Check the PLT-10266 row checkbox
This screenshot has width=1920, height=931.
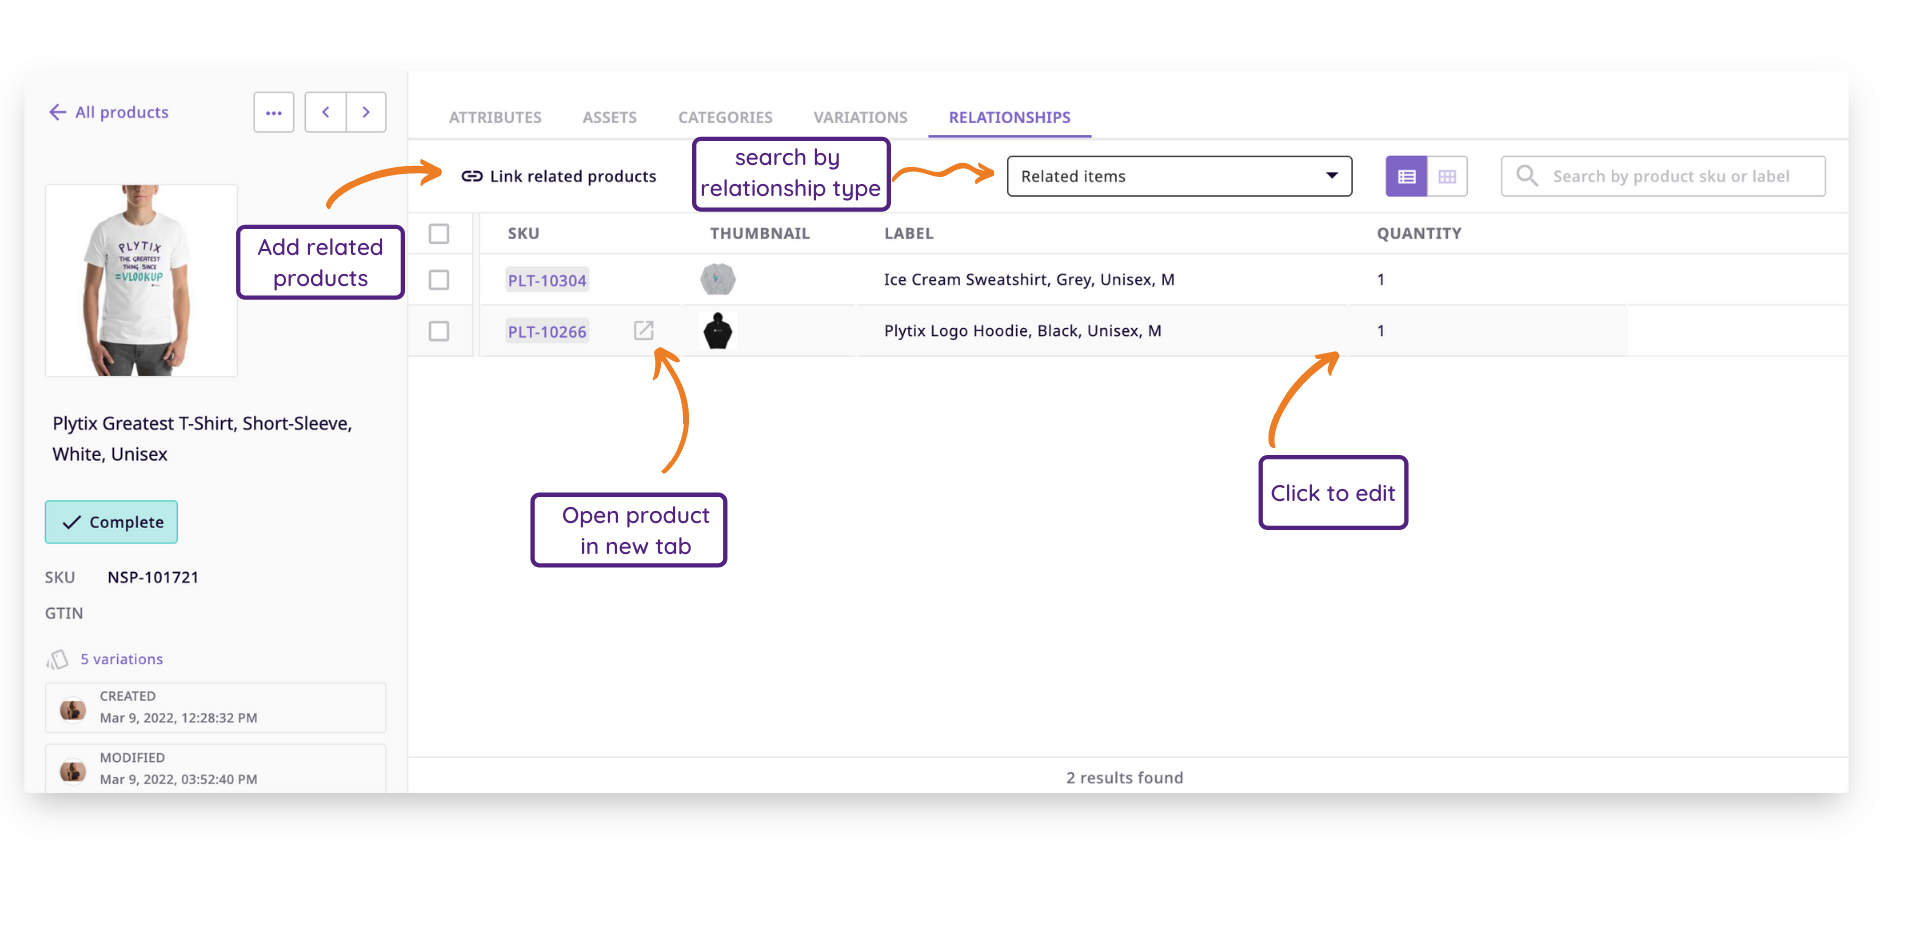pyautogui.click(x=439, y=331)
